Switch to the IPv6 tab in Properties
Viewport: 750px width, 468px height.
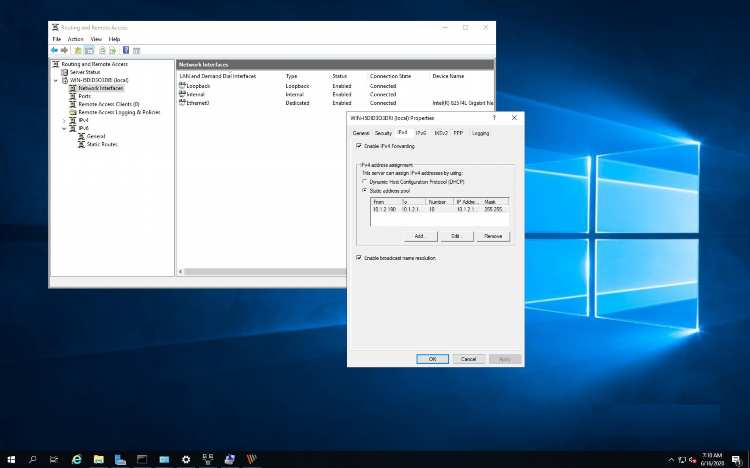coord(421,133)
